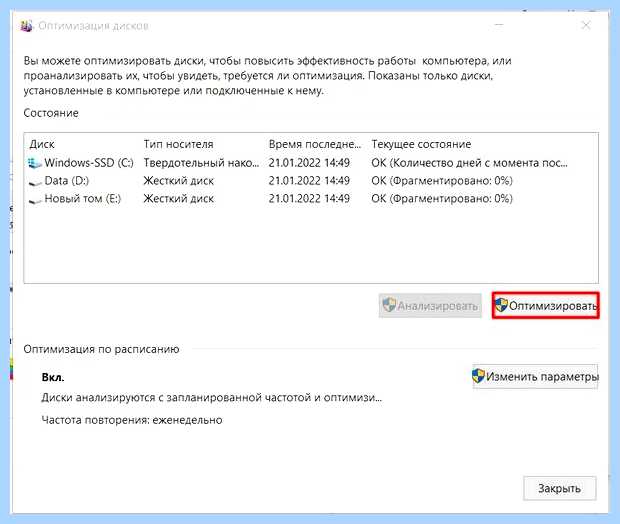This screenshot has height=524, width=620.
Task: Click Твердотельный накопитель media type cell
Action: coord(201,163)
